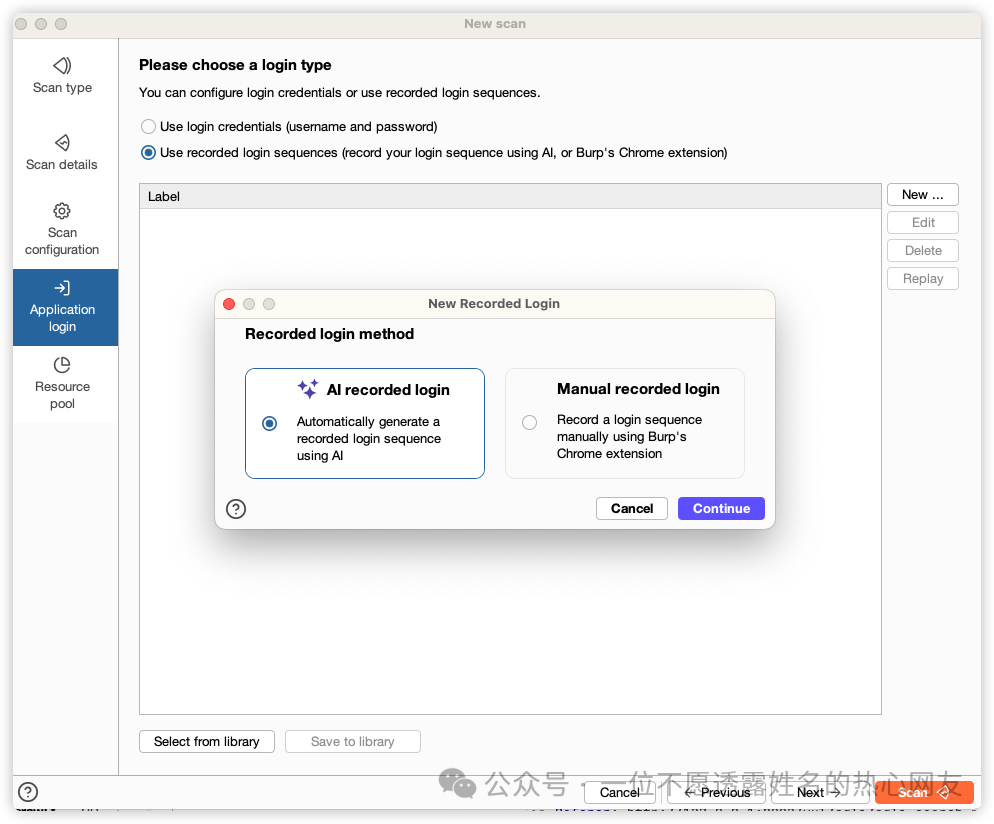The image size is (994, 824).
Task: Select Use recorded login sequences option
Action: [x=148, y=153]
